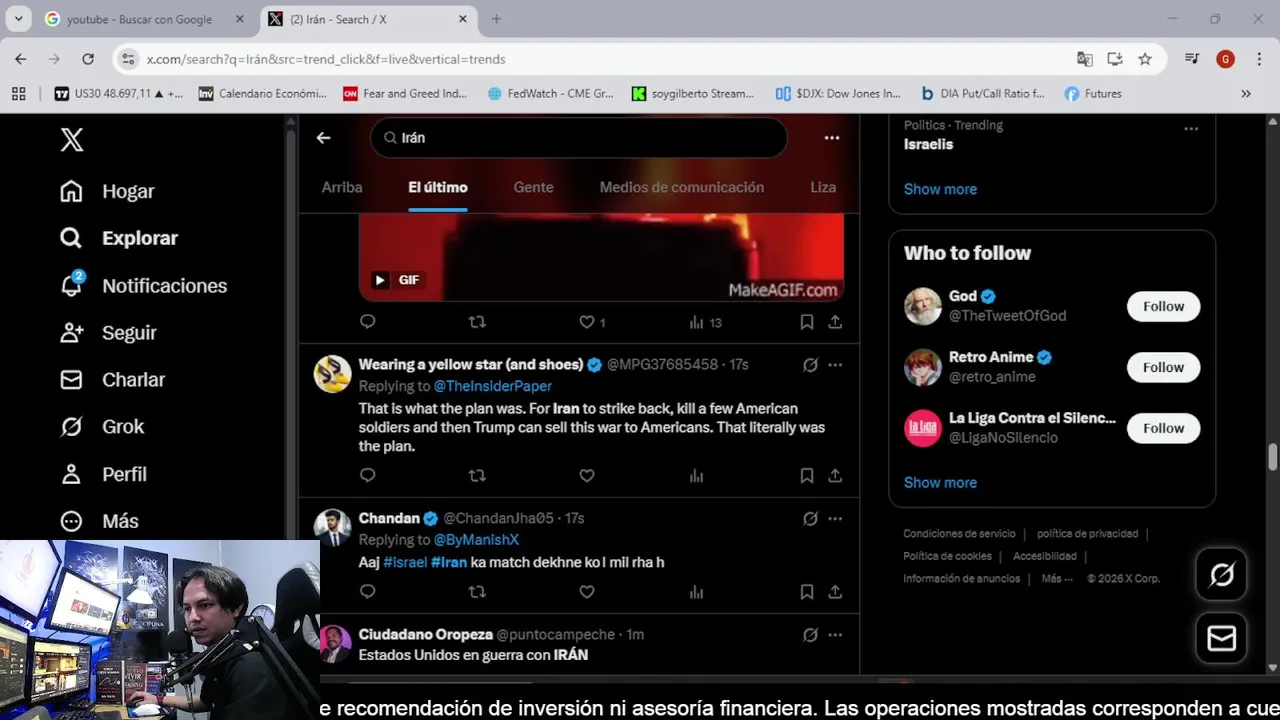Follow God @TheTweetOfGod
The image size is (1280, 720).
(x=1163, y=307)
